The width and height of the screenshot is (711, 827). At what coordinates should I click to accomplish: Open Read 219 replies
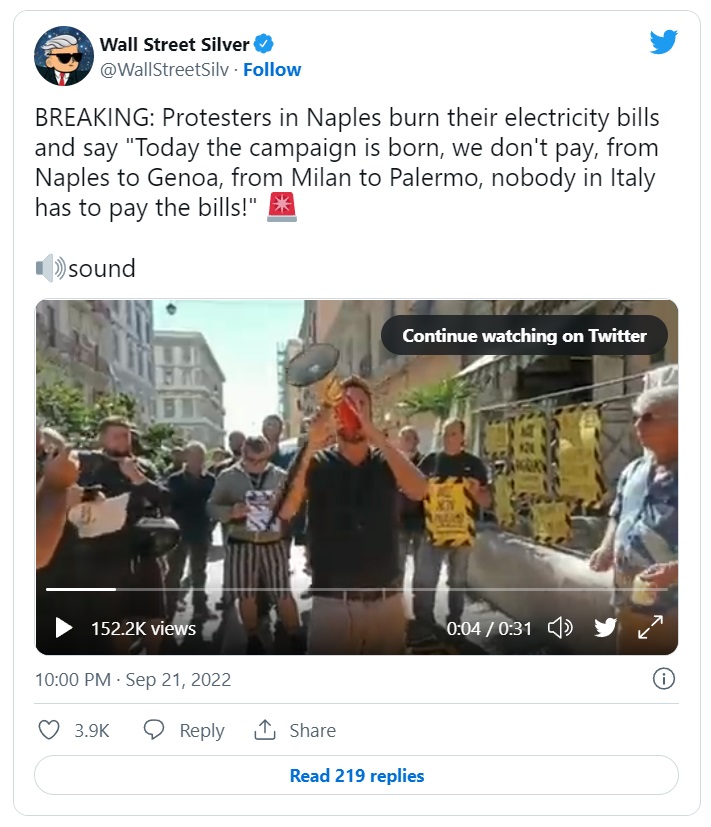click(x=356, y=776)
